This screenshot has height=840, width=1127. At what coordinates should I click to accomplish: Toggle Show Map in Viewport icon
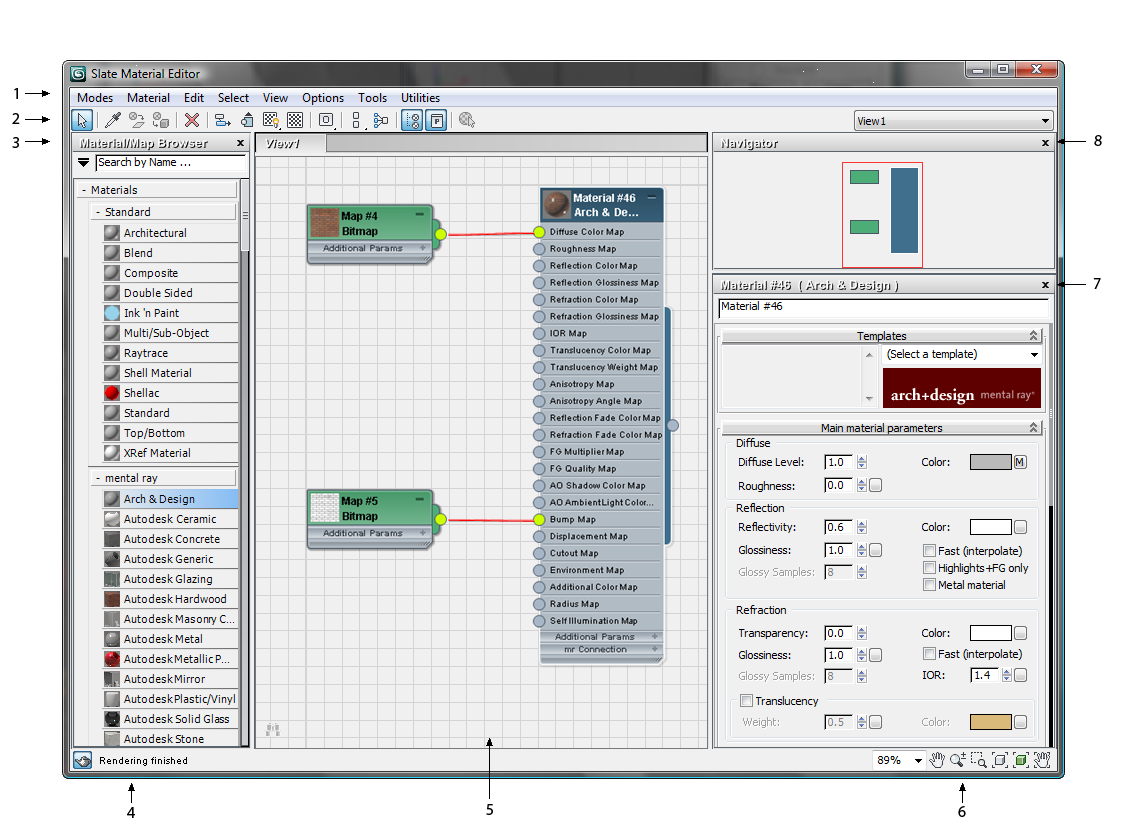271,120
